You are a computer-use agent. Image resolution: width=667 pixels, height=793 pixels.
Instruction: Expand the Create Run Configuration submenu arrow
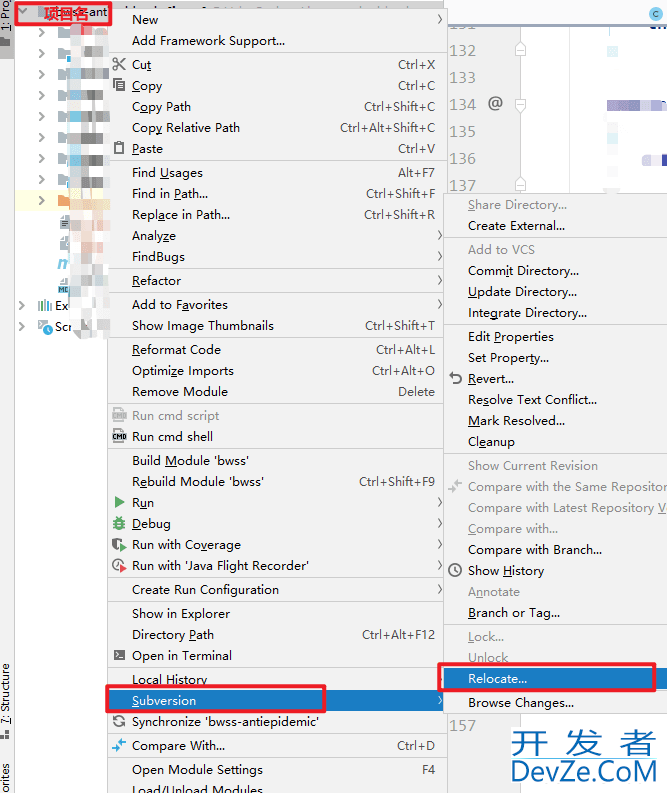[439, 589]
